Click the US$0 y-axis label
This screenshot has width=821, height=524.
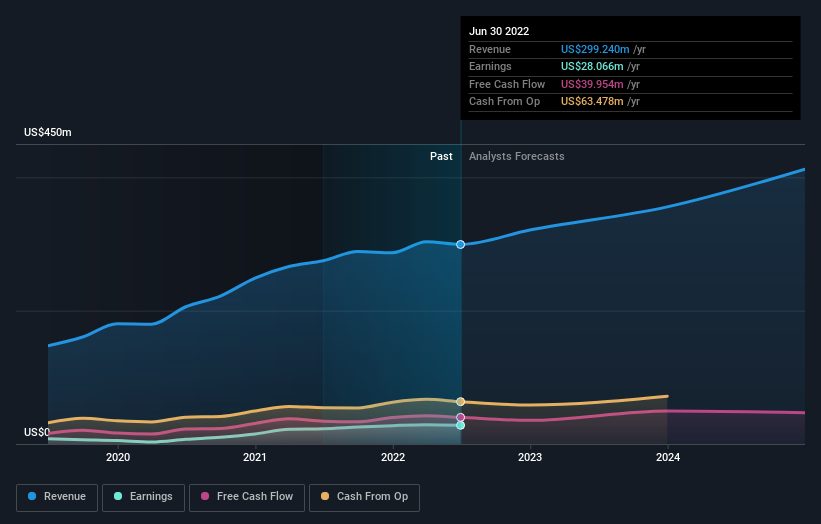click(37, 432)
